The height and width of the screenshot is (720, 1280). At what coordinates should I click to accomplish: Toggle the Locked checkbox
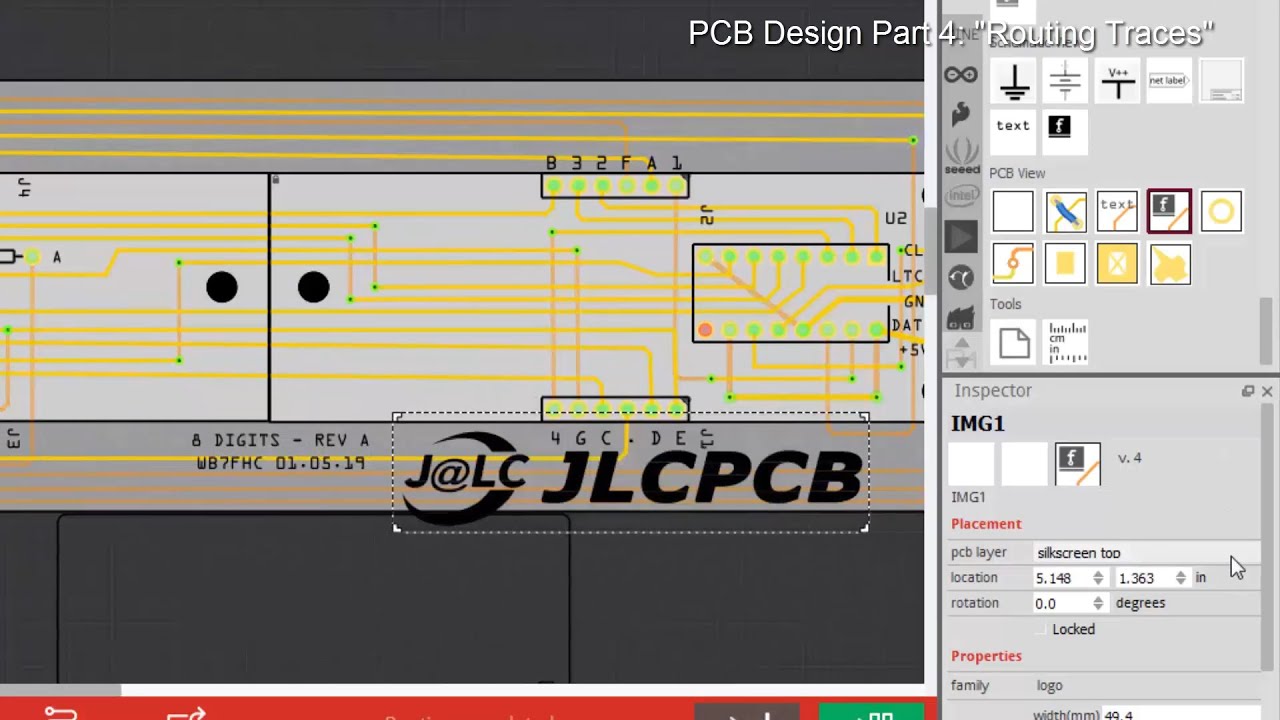point(1041,629)
